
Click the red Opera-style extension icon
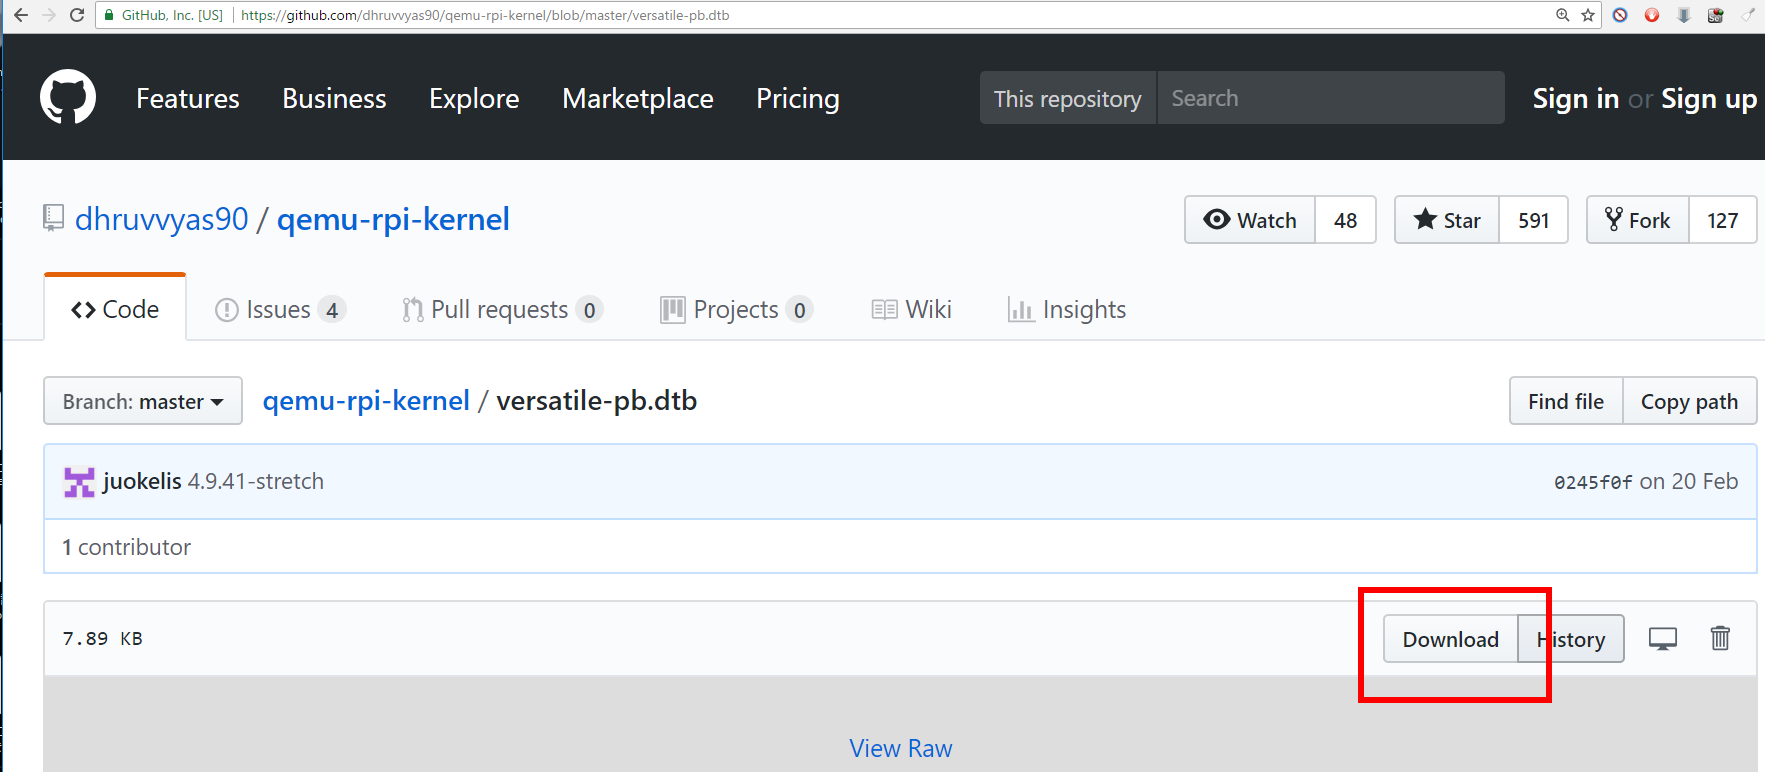pyautogui.click(x=1652, y=15)
